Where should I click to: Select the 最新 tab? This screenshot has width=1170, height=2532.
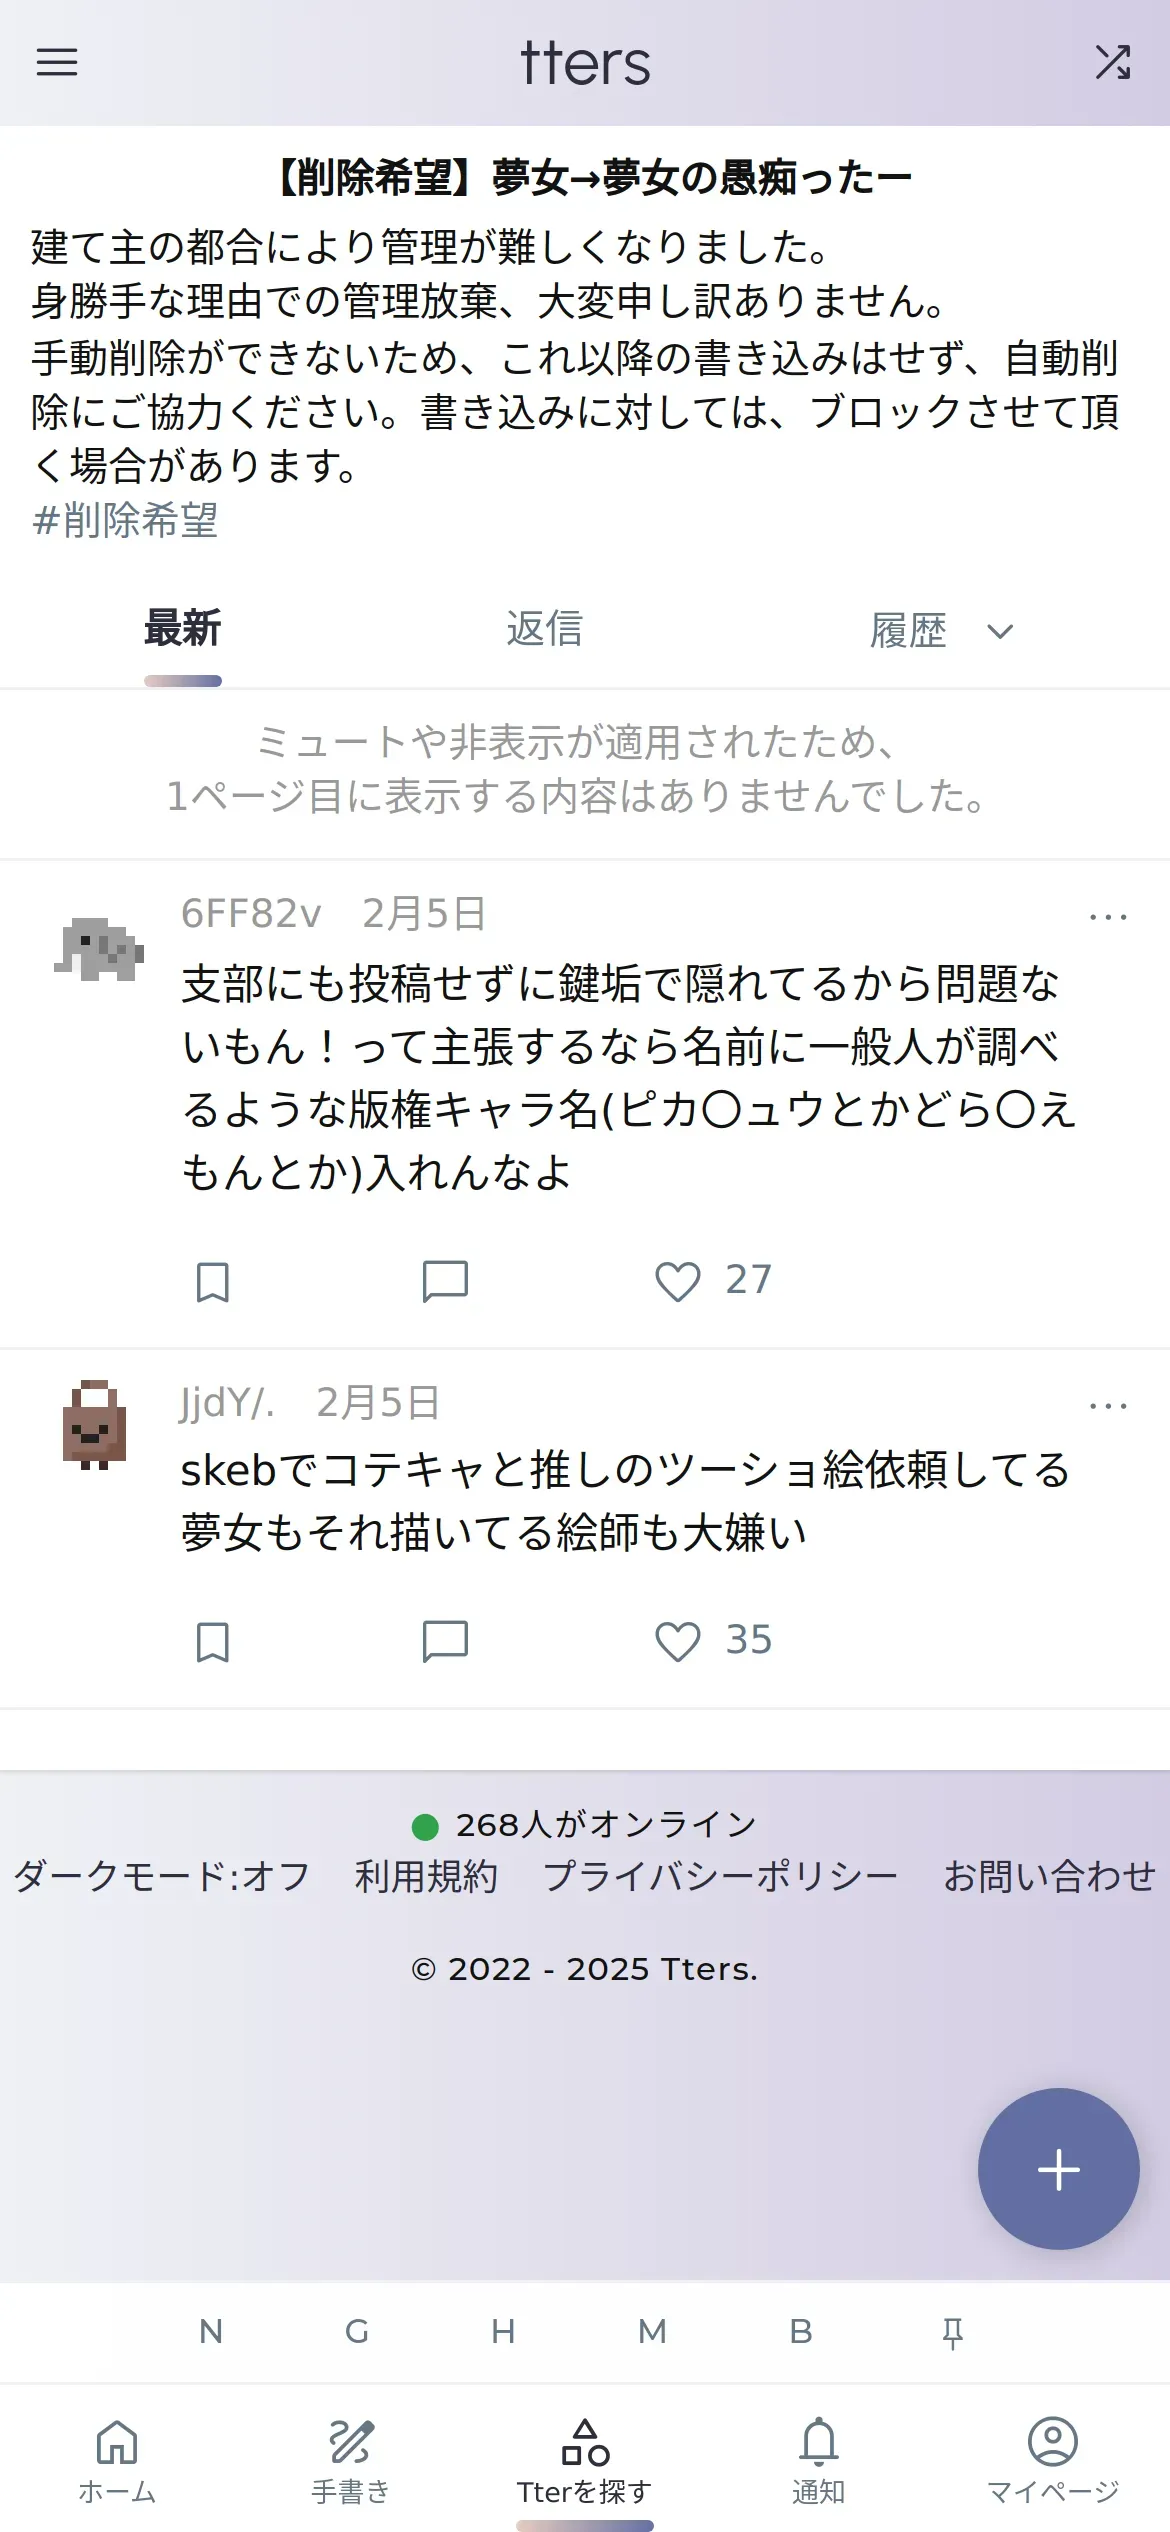(183, 629)
